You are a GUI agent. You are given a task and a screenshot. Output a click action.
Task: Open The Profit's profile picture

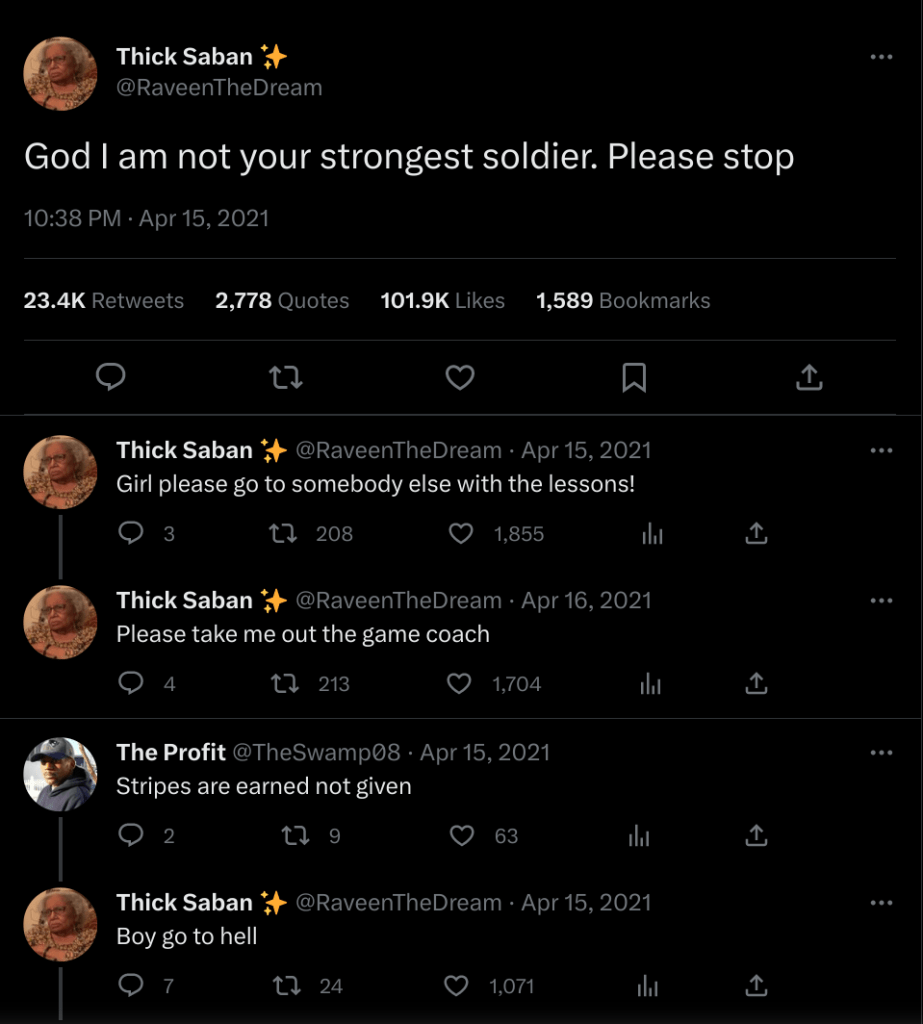click(61, 773)
